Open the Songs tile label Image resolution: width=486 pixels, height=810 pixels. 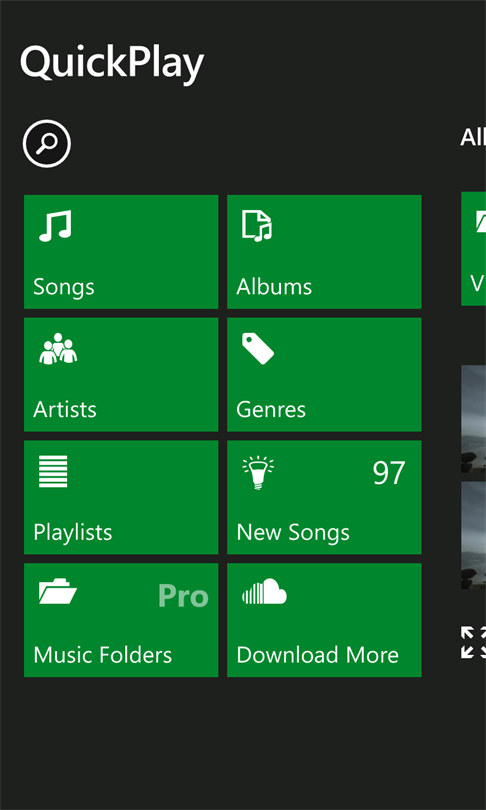[x=64, y=287]
